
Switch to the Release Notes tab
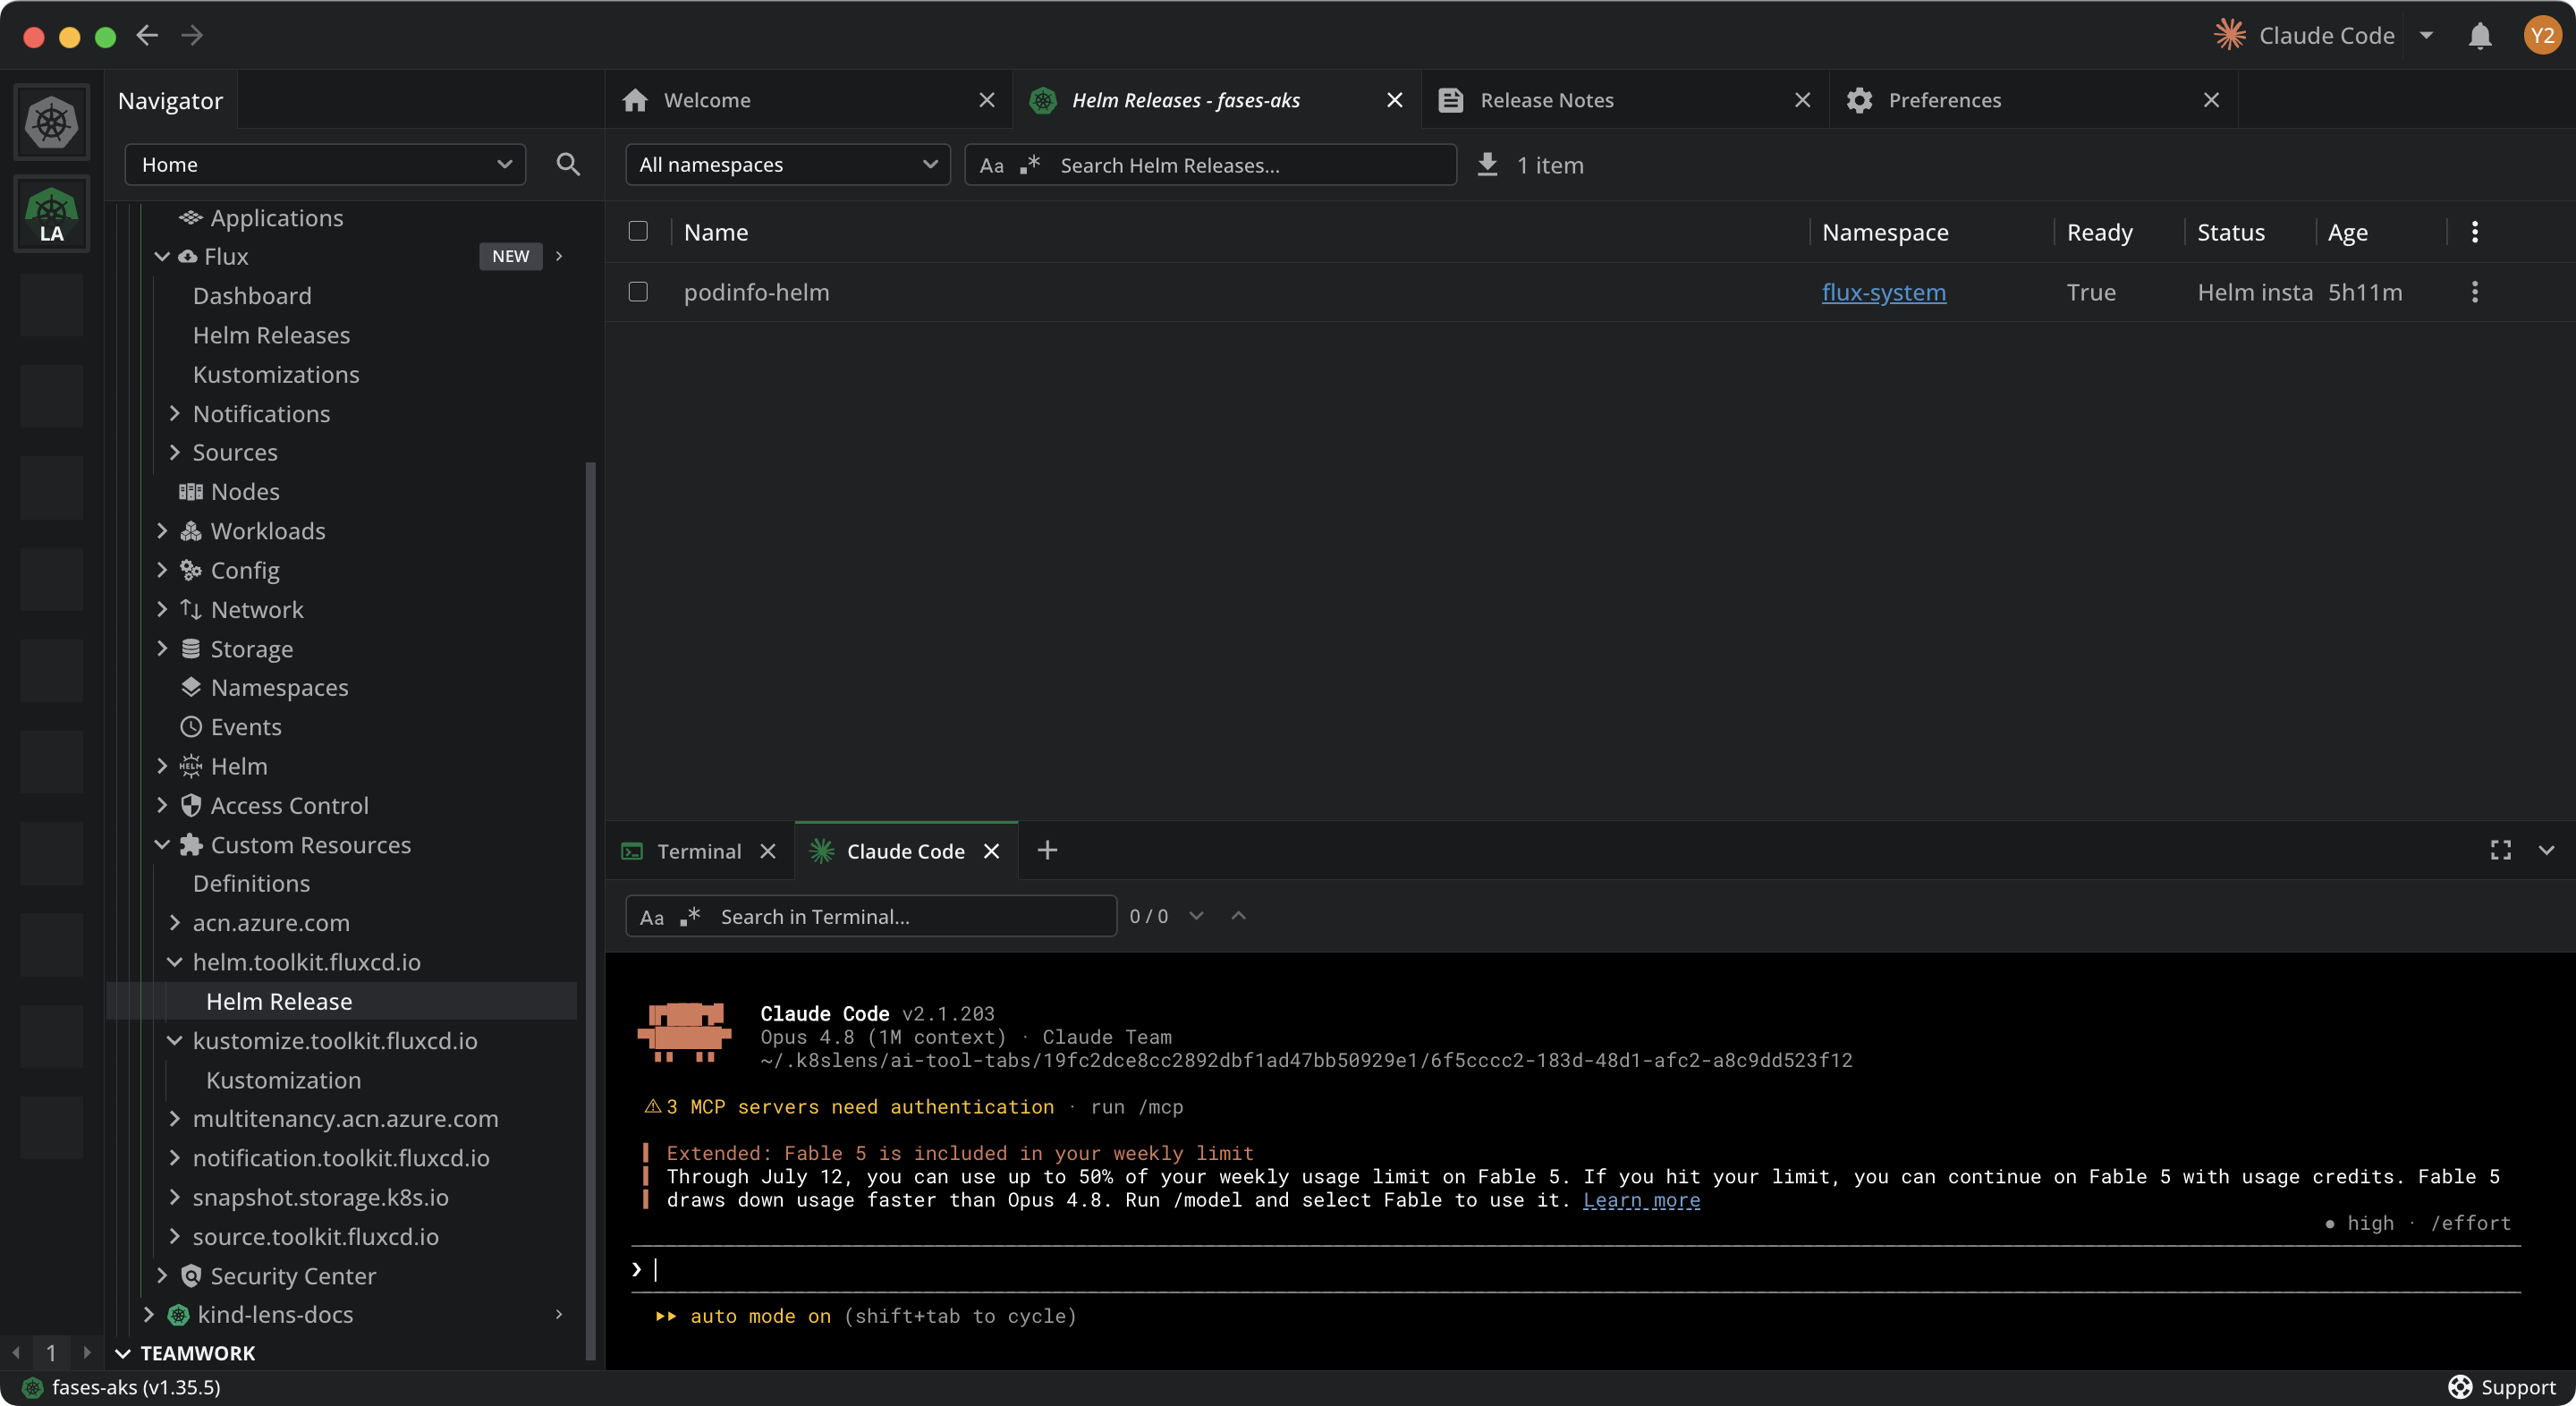pos(1625,100)
